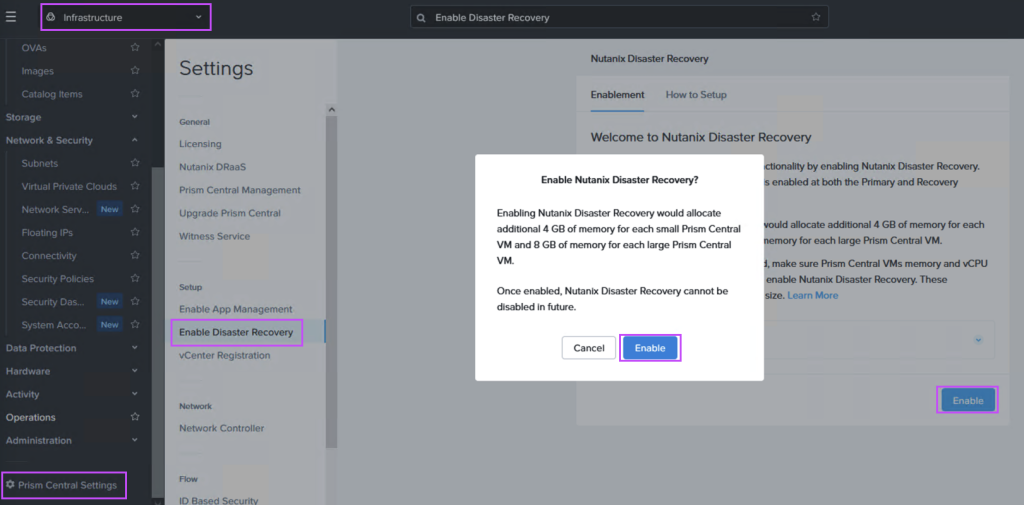
Task: Open Images in sidebar
Action: pyautogui.click(x=37, y=71)
